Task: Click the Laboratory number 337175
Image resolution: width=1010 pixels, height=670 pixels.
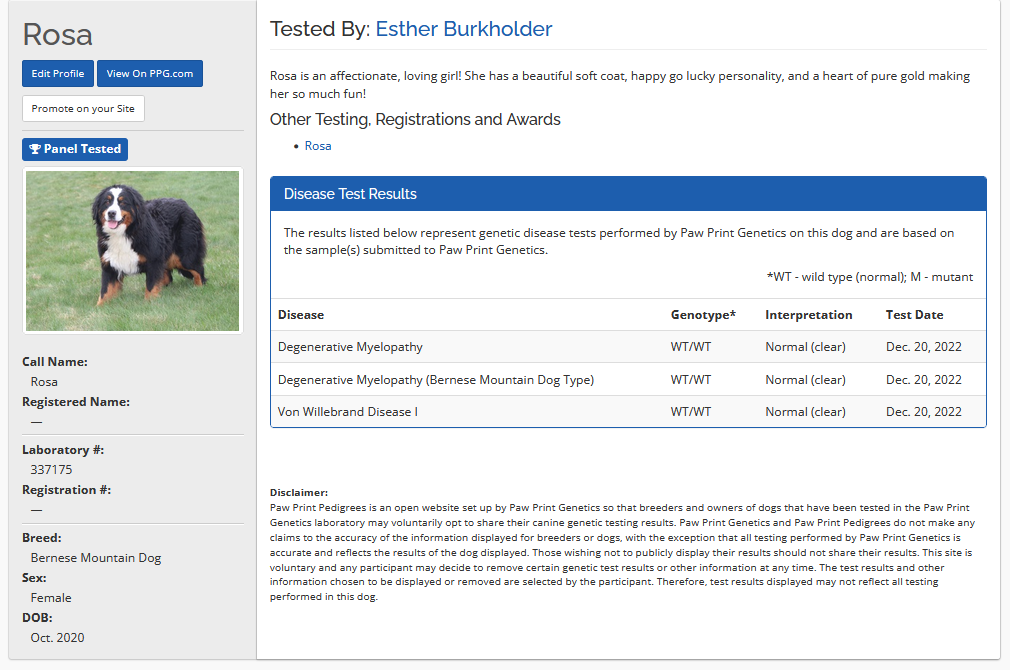Action: 52,470
